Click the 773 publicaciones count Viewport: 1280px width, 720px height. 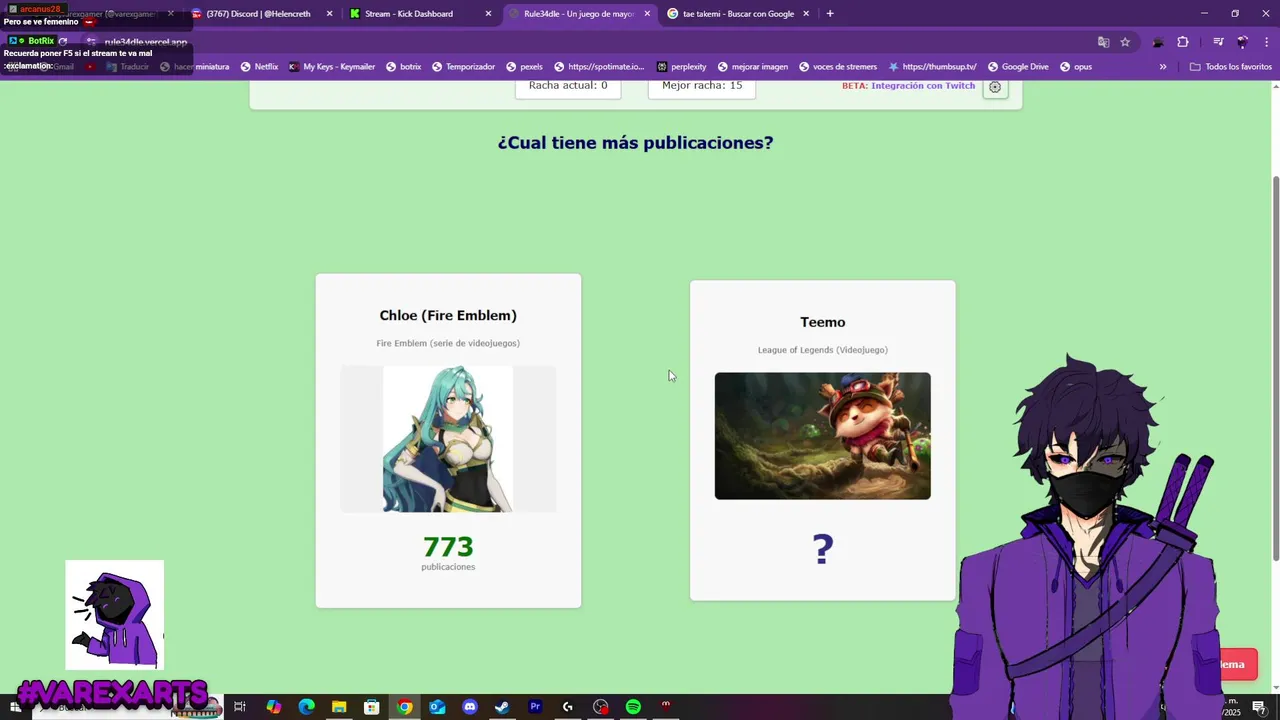click(448, 552)
